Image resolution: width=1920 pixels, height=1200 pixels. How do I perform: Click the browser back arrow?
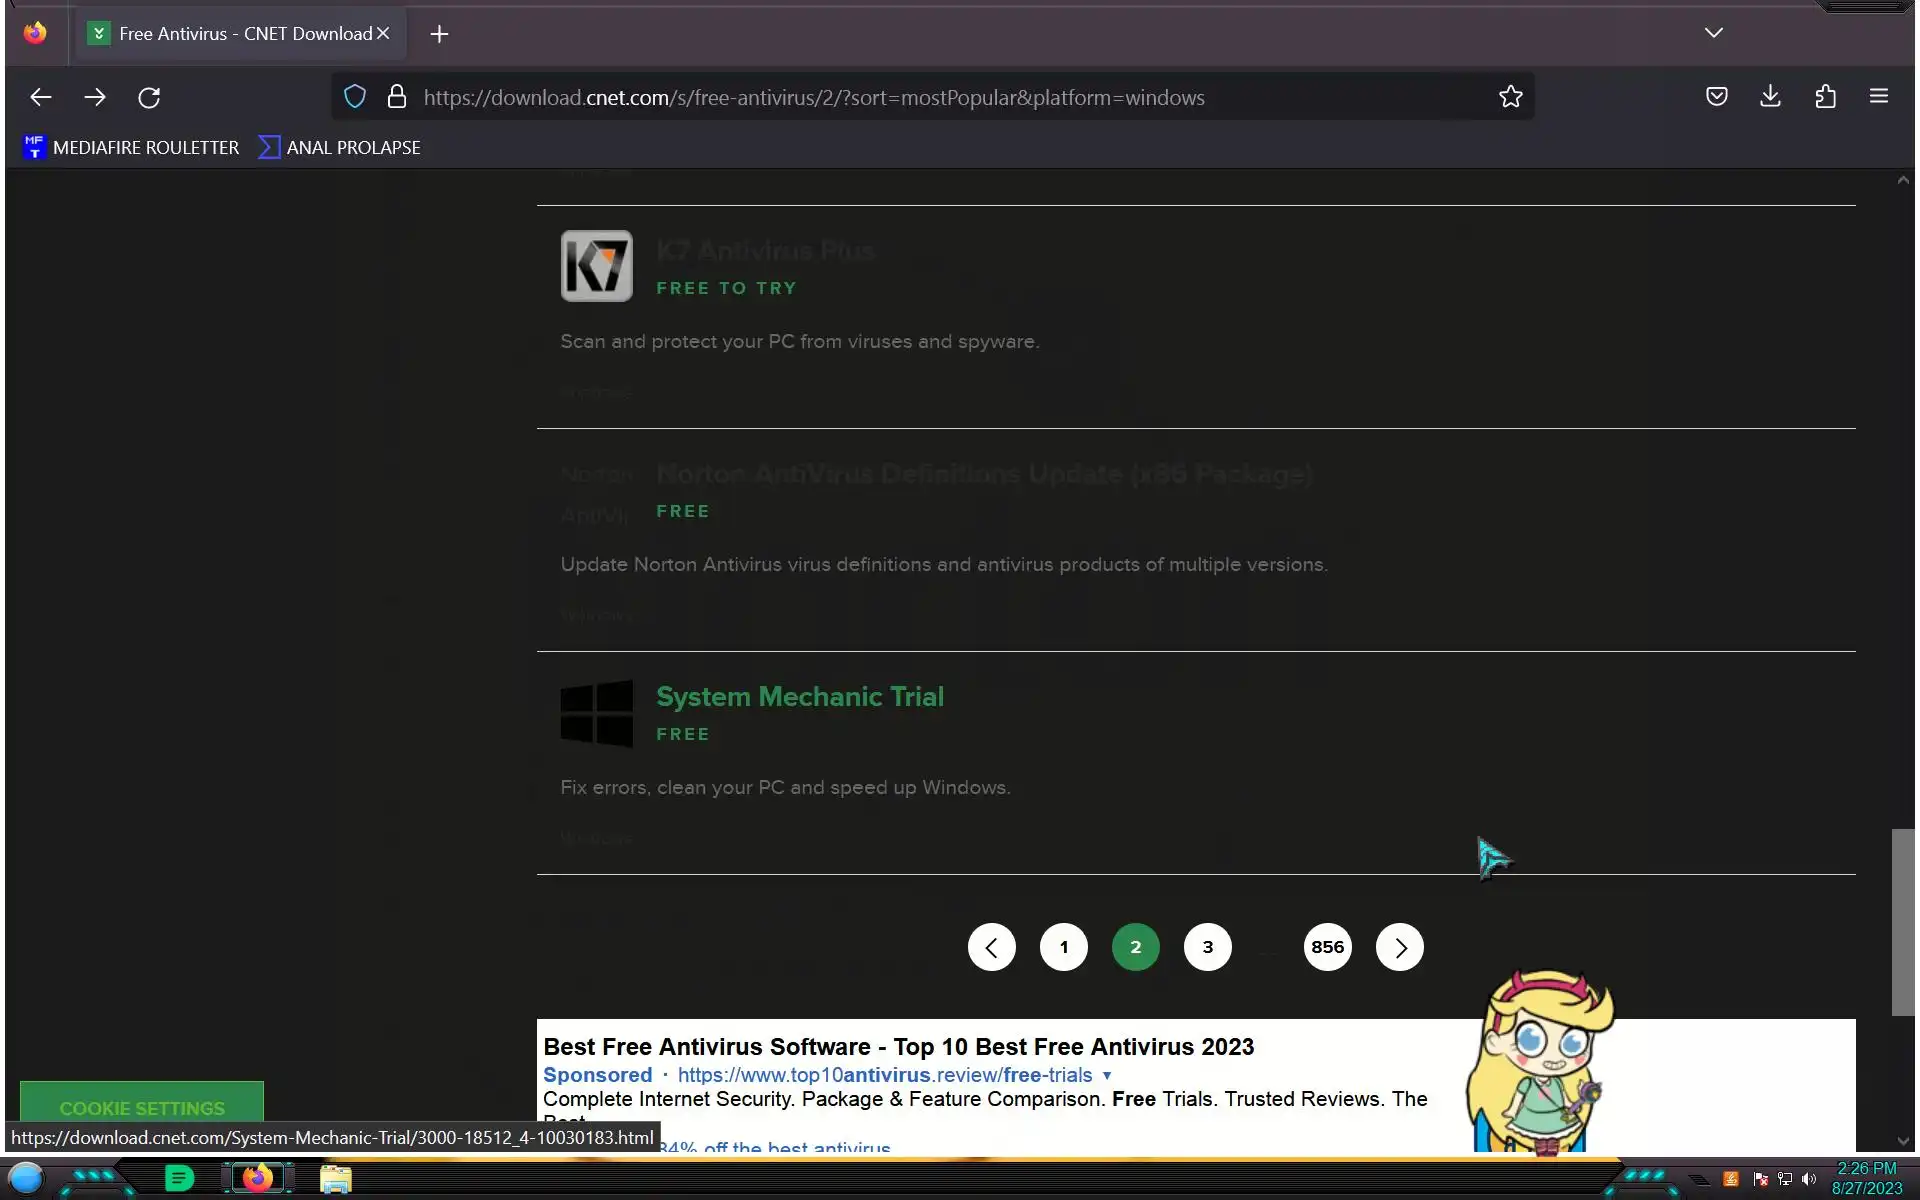pos(41,97)
